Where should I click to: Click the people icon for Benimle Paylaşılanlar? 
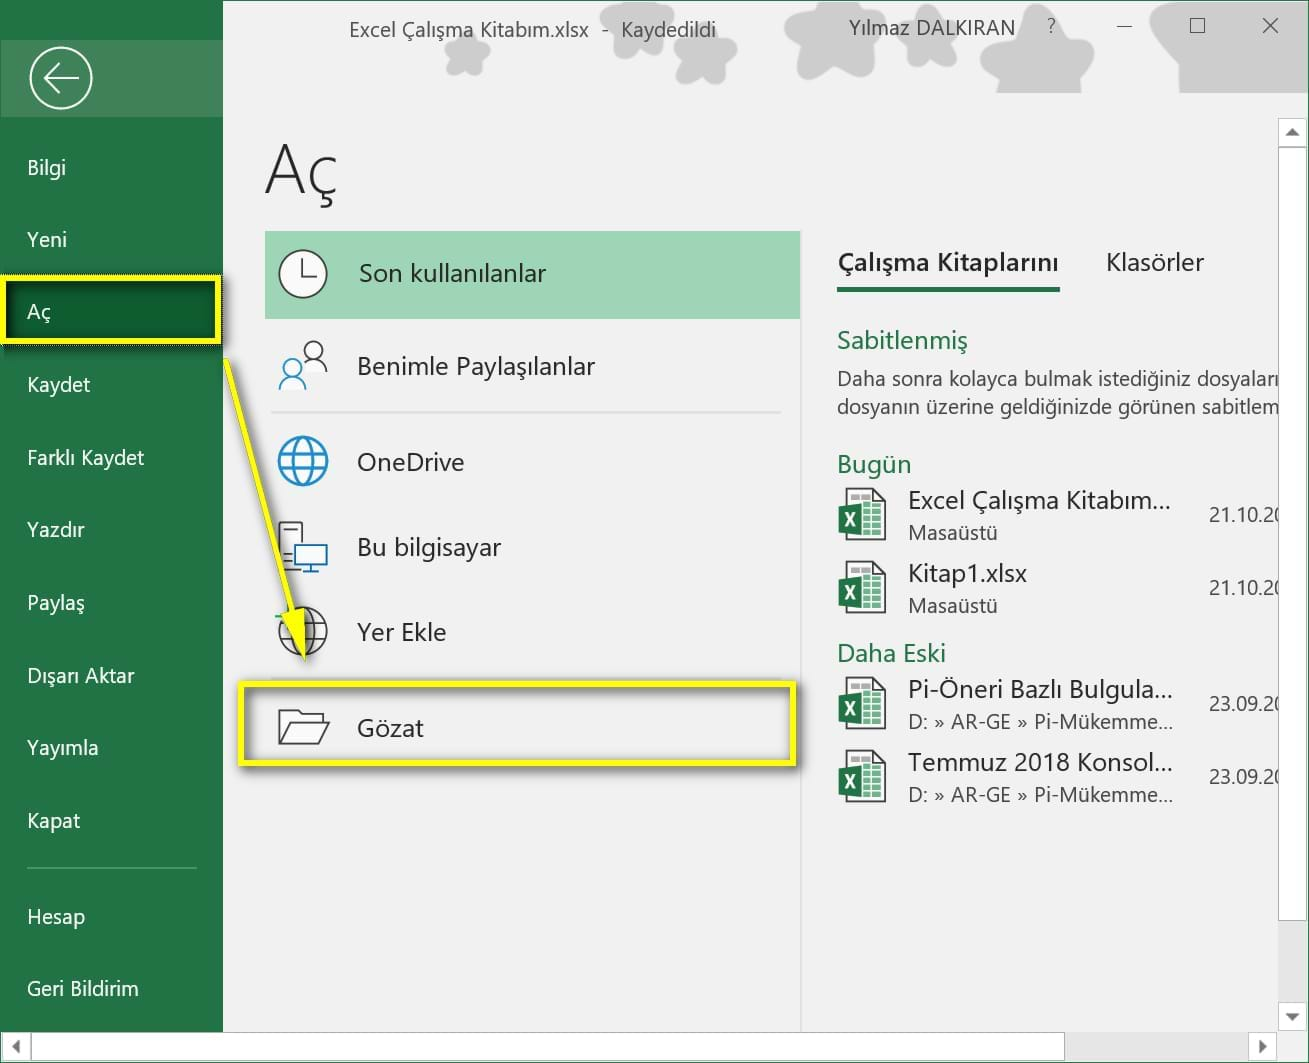click(x=303, y=366)
